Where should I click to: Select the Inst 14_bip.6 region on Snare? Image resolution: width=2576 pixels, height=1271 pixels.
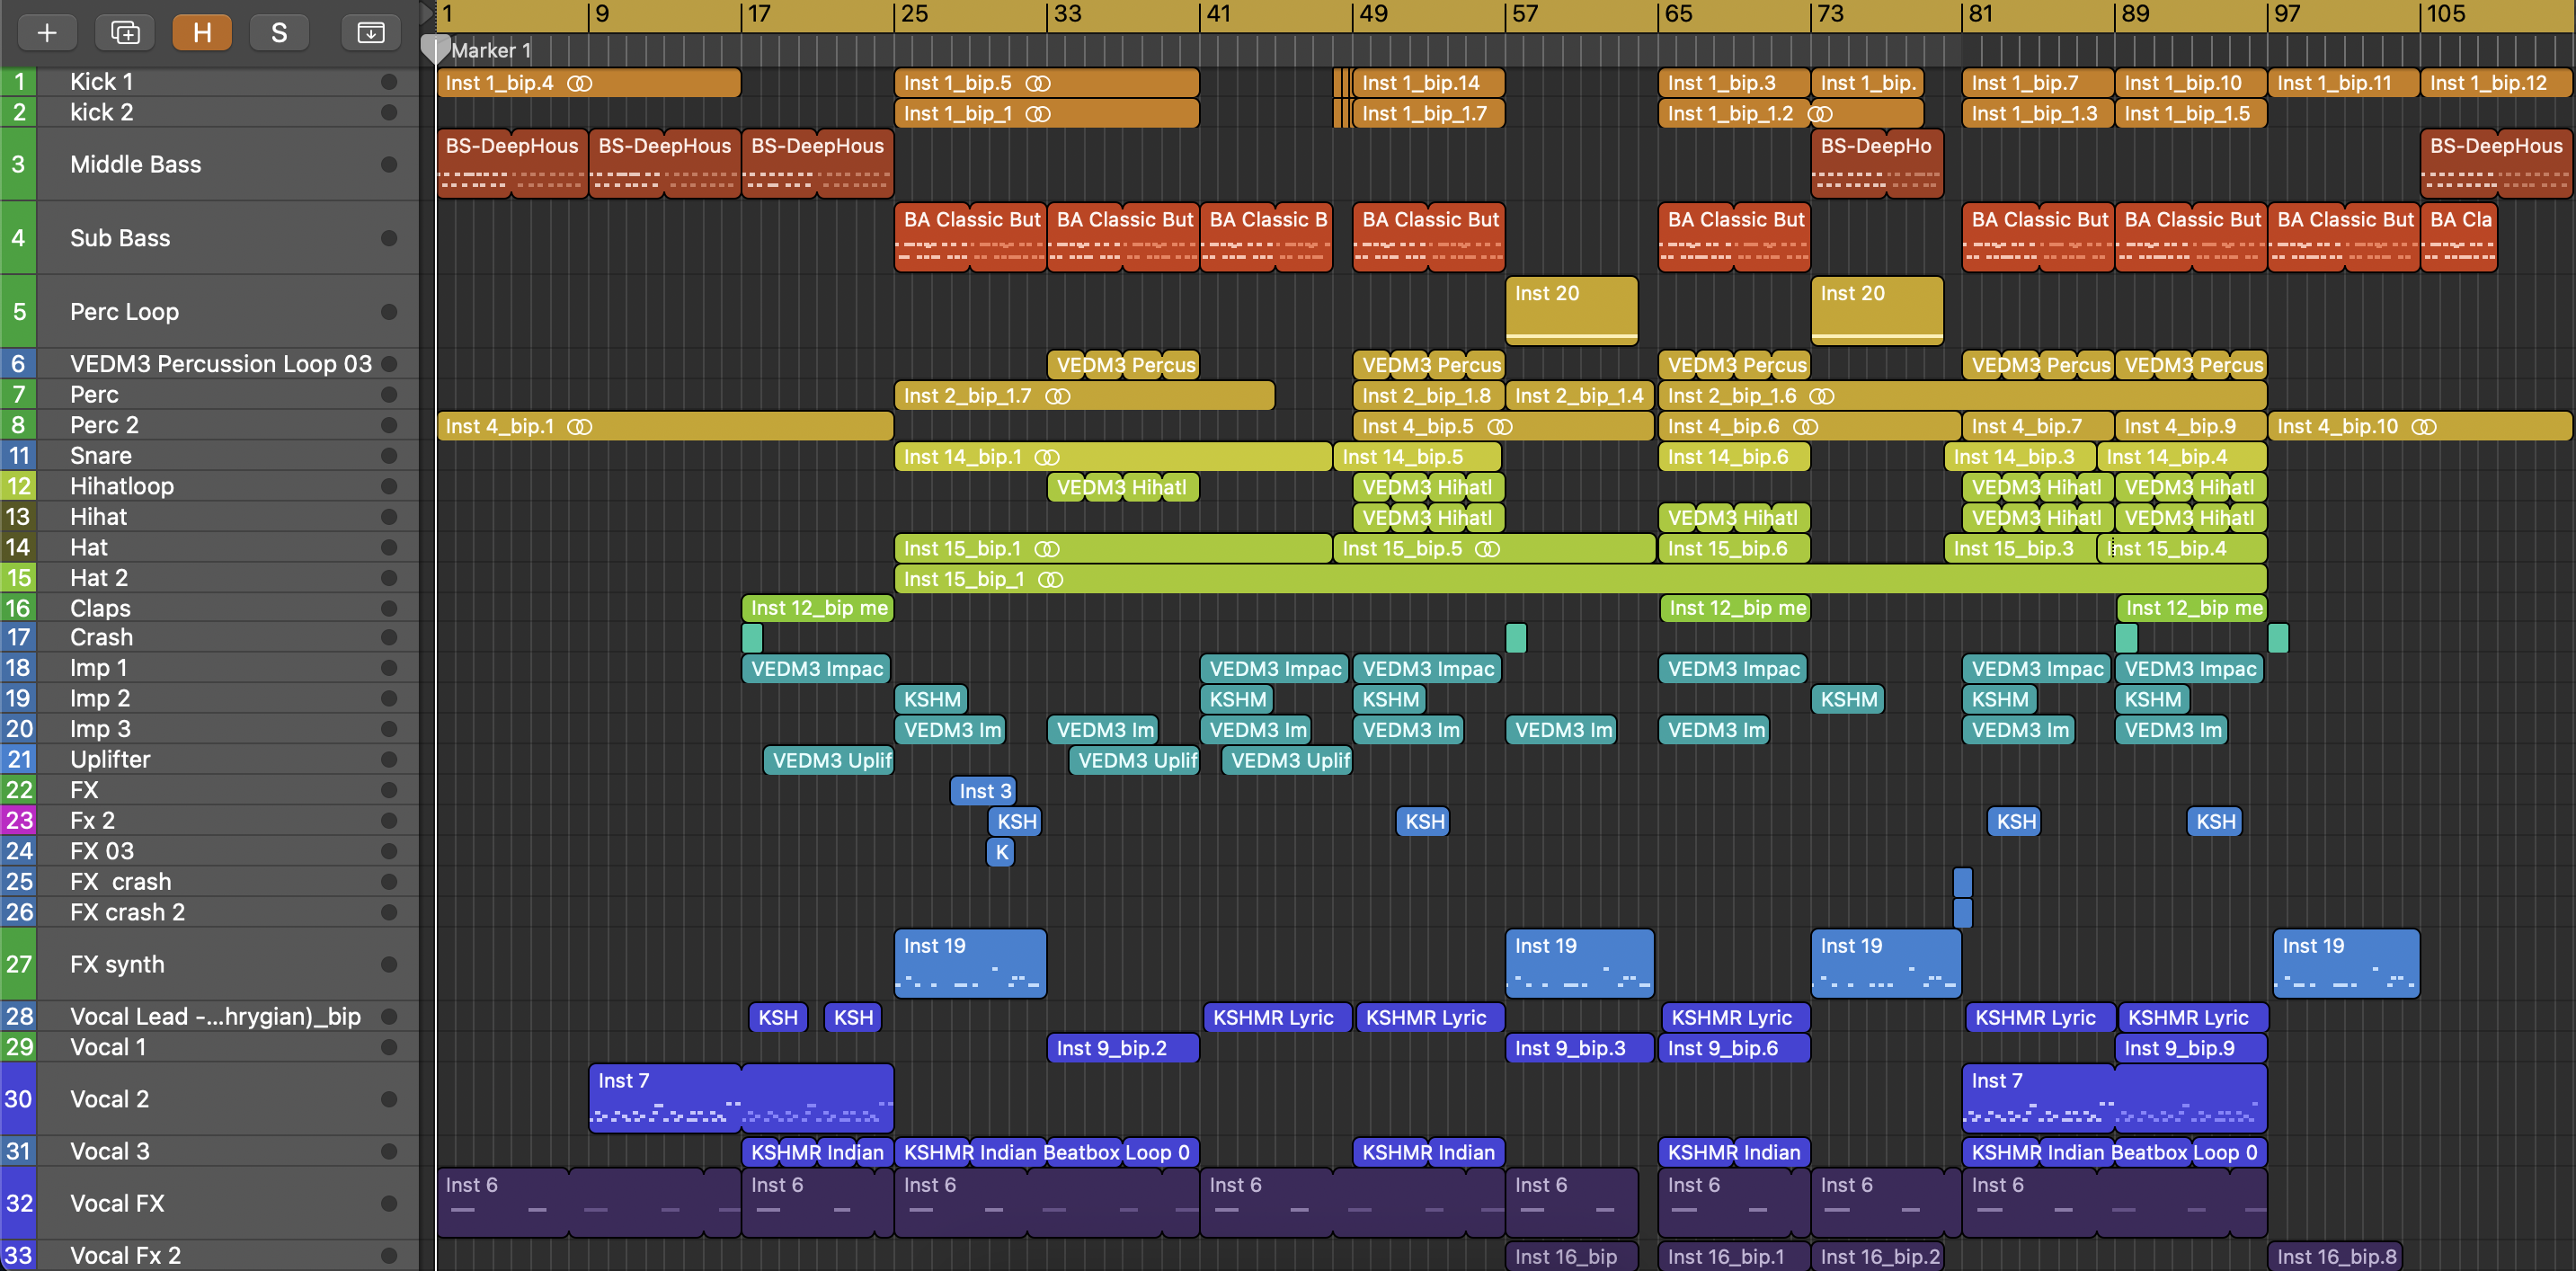1734,457
